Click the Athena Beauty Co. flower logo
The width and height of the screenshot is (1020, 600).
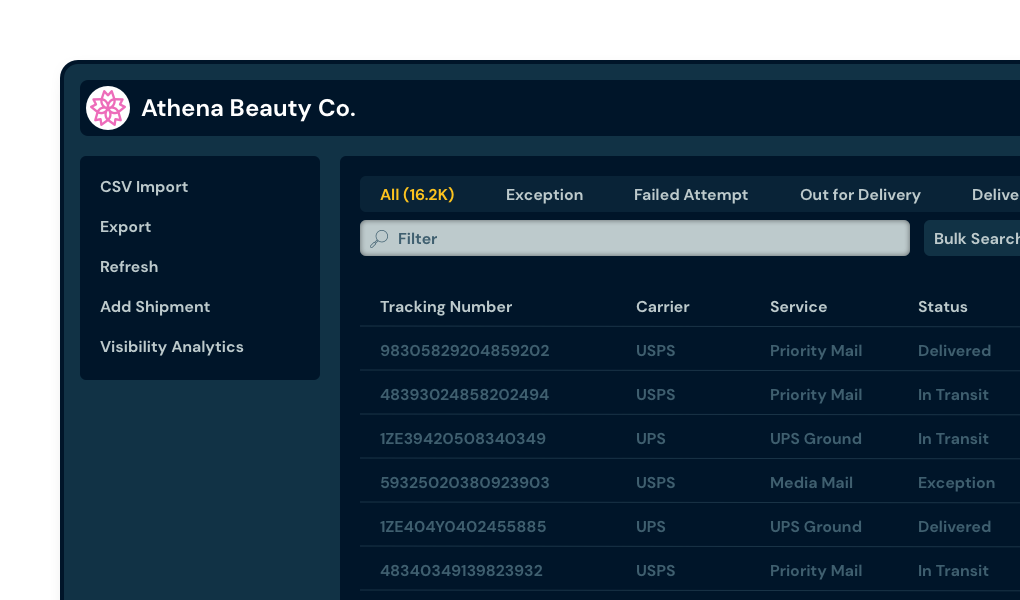[x=108, y=107]
